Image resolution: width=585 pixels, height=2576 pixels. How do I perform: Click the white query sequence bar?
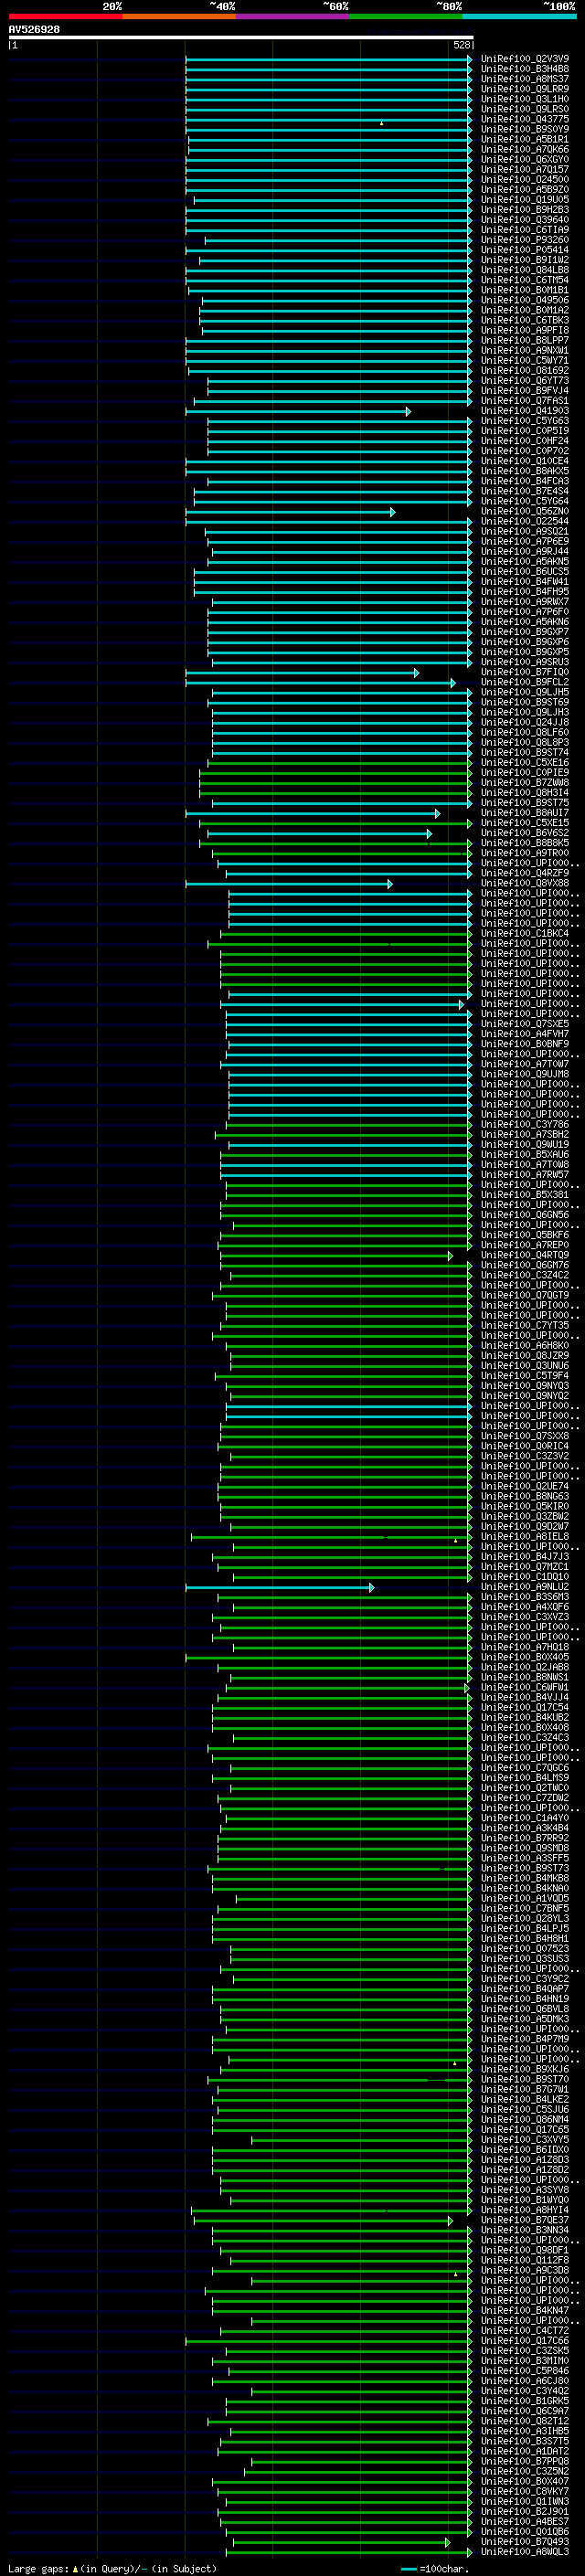click(x=240, y=38)
